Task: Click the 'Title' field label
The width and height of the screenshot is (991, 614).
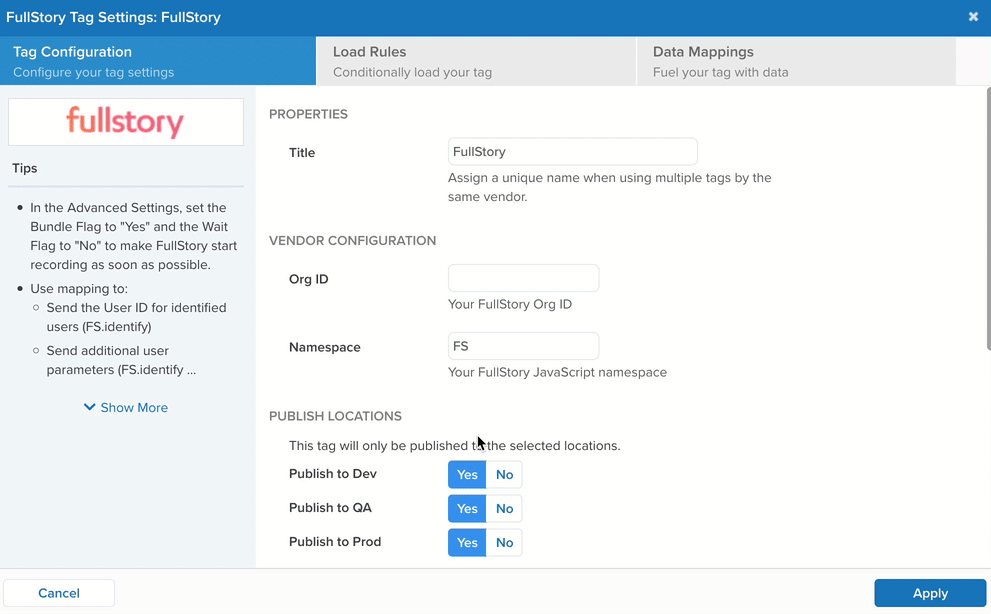Action: coord(302,152)
